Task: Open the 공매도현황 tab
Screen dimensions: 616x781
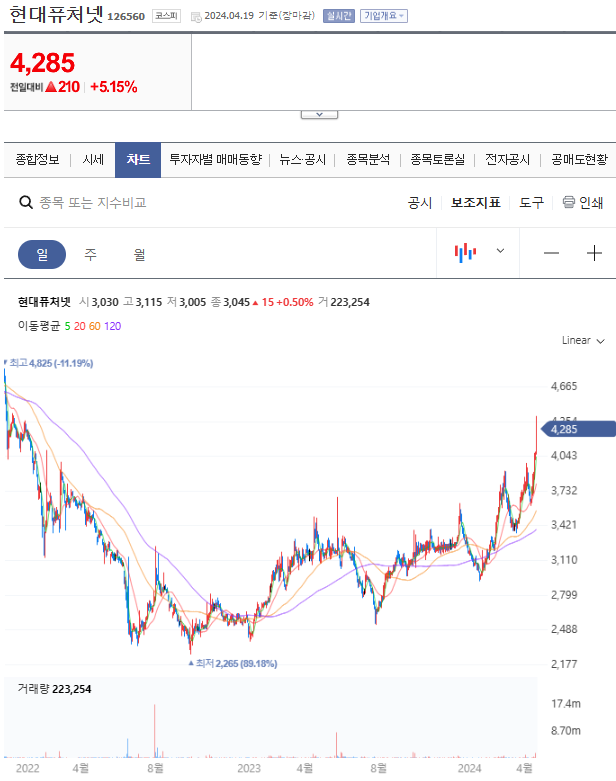Action: click(x=579, y=159)
